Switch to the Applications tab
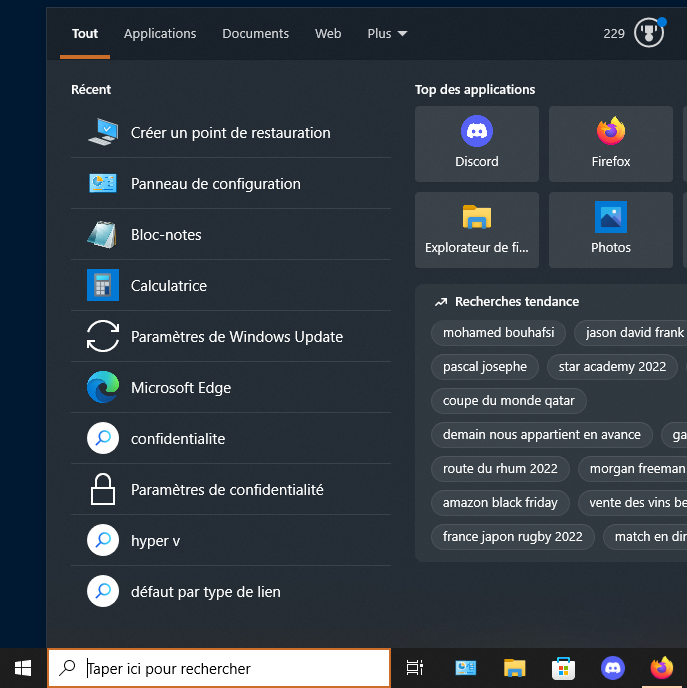 tap(160, 34)
